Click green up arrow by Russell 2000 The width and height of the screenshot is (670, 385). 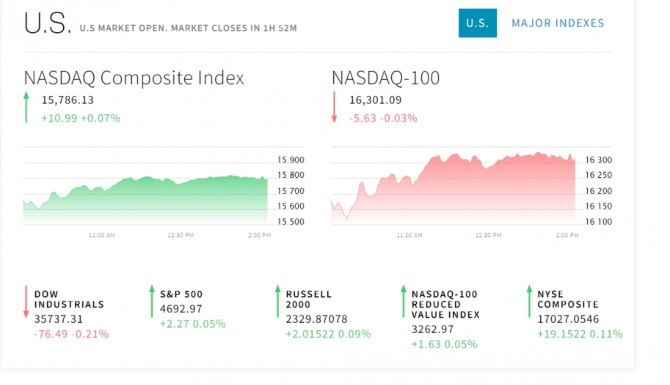[278, 301]
